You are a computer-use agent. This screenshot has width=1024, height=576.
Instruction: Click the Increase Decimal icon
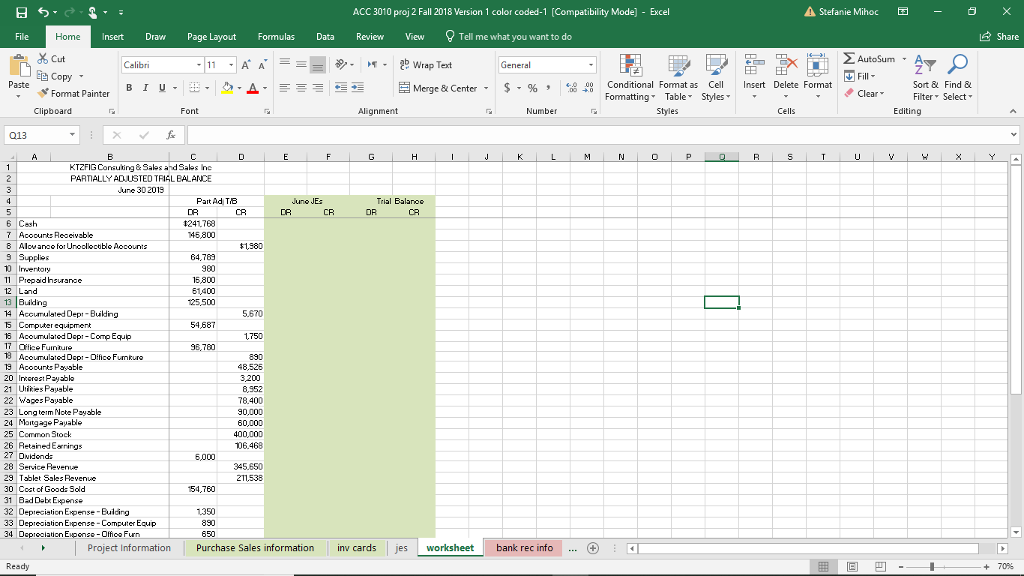[x=571, y=88]
